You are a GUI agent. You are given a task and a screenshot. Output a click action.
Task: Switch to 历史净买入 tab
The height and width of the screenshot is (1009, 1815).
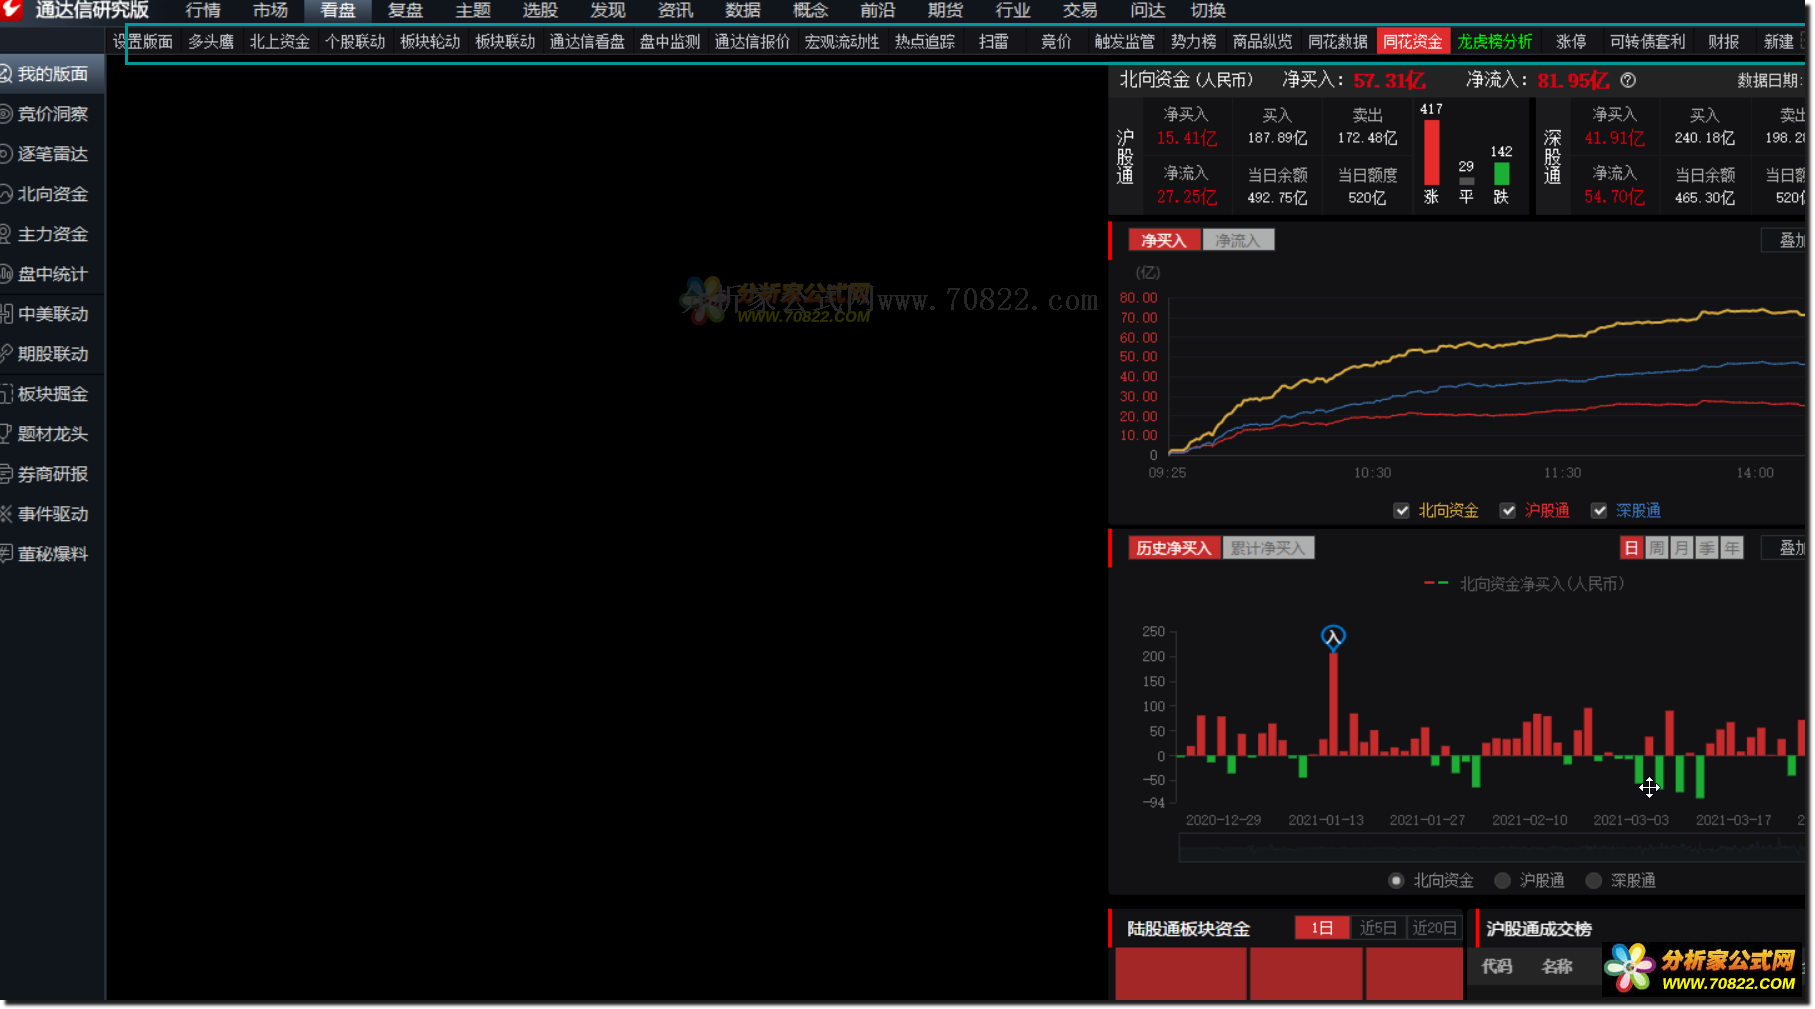coord(1174,548)
